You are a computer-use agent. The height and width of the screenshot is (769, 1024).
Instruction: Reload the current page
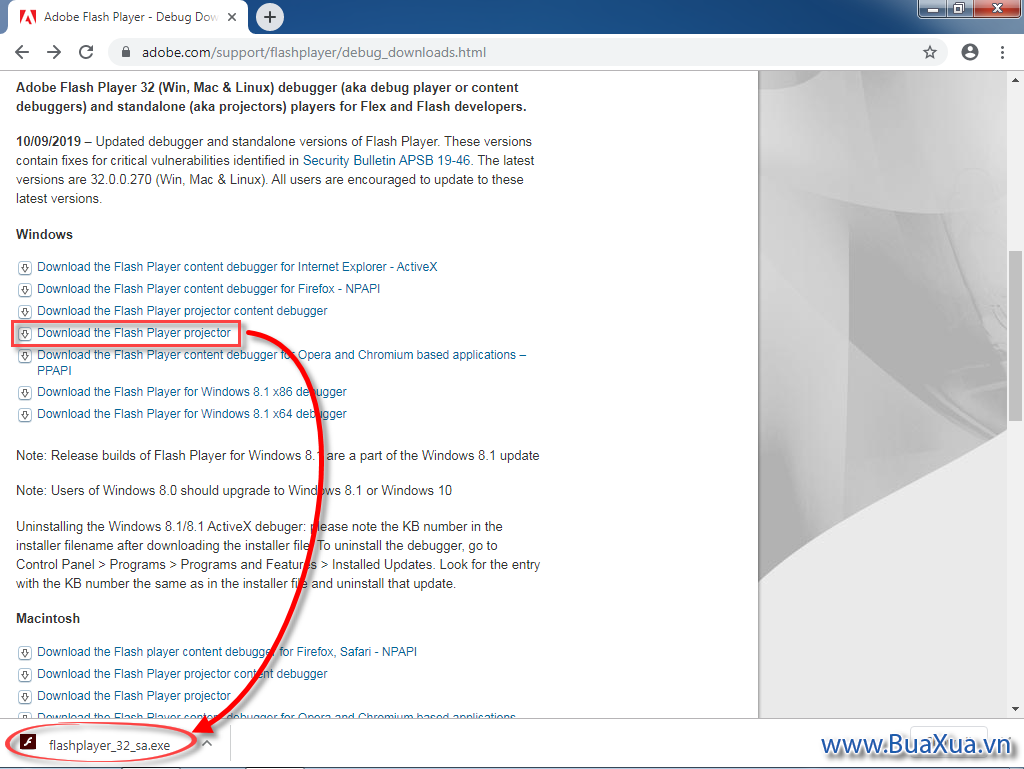click(86, 52)
